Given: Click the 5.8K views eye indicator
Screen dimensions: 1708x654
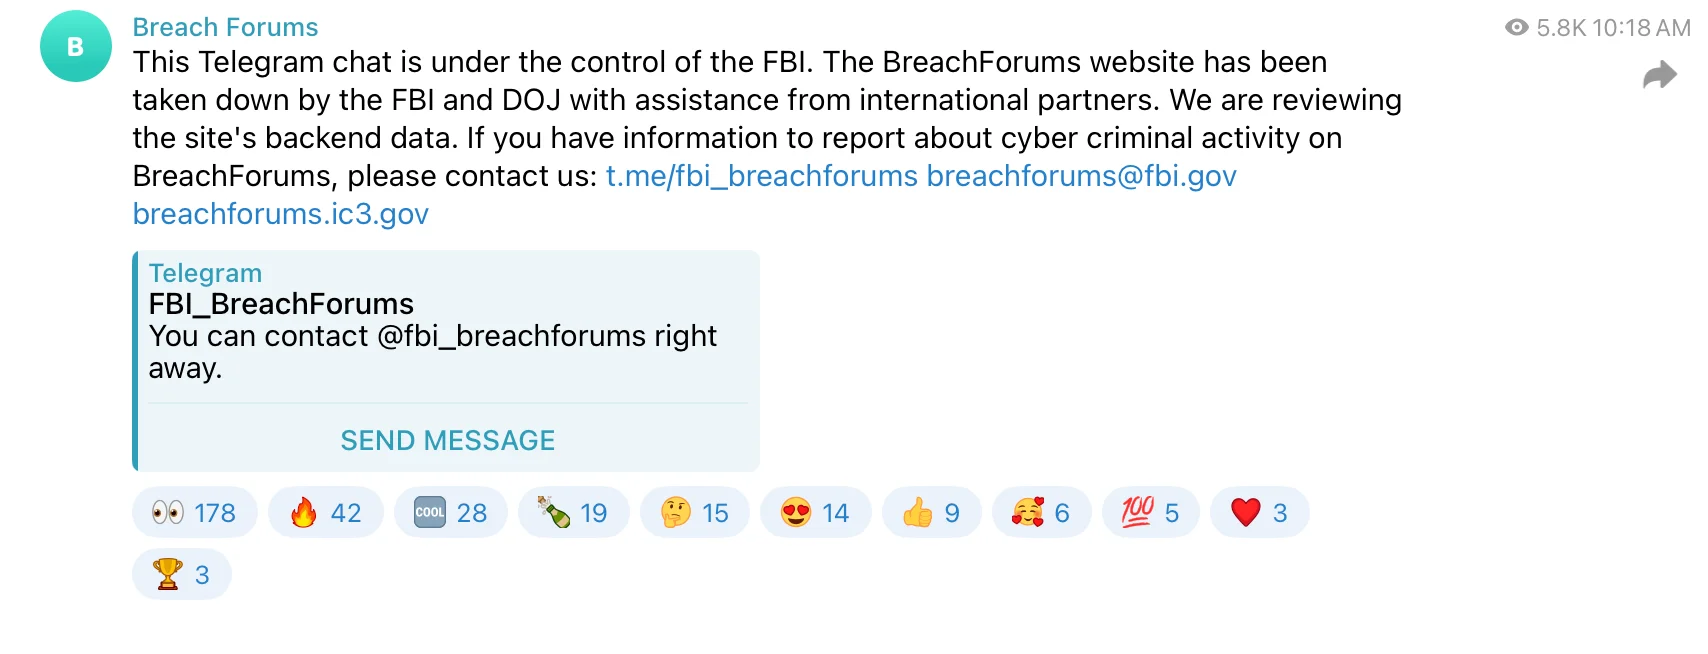Looking at the screenshot, I should point(1516,28).
